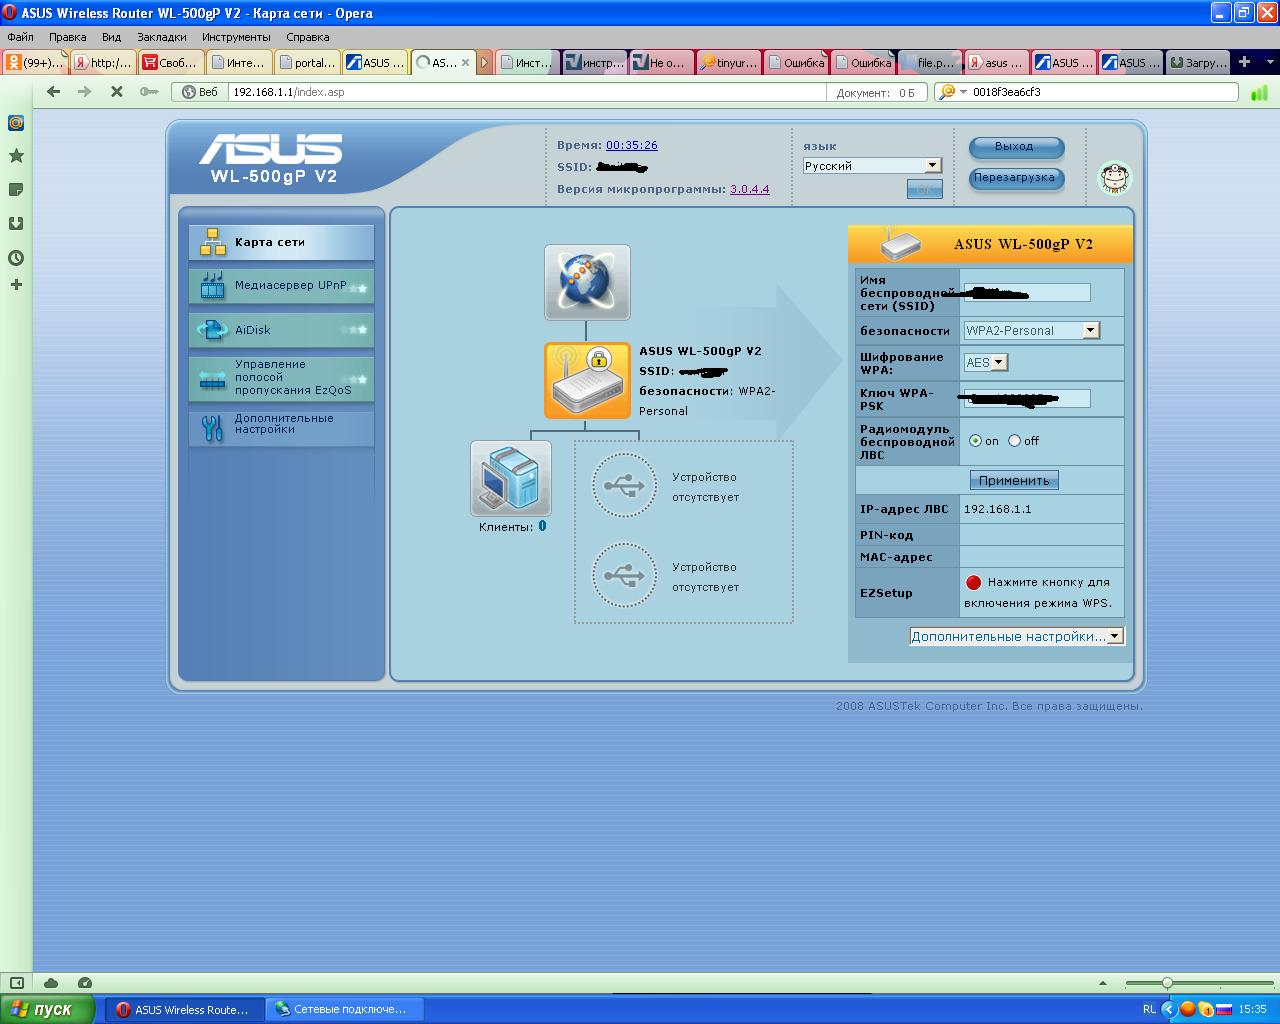The height and width of the screenshot is (1024, 1280).
Task: Go forward using browser forward arrow
Action: pos(85,91)
